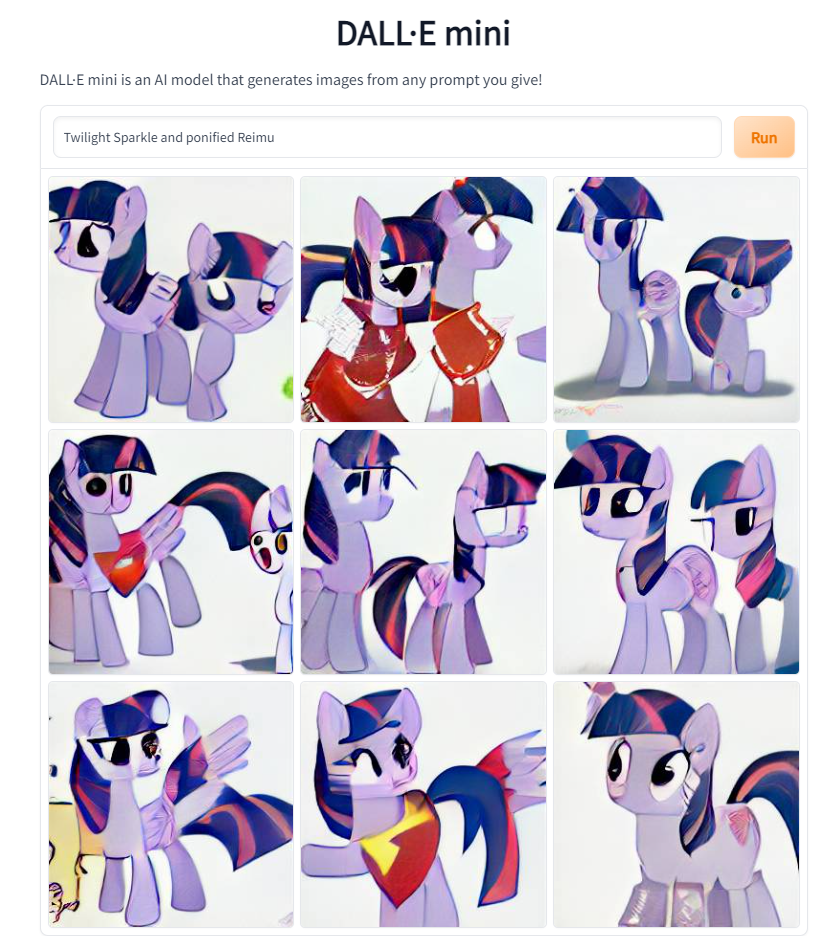Open the top-right image with ground shadow
This screenshot has height=936, width=818.
676,299
